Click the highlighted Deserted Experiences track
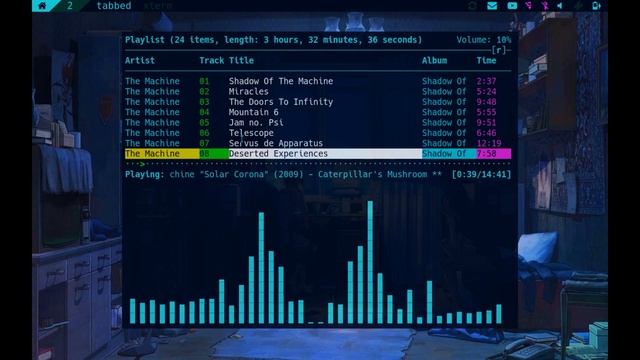 [318, 153]
